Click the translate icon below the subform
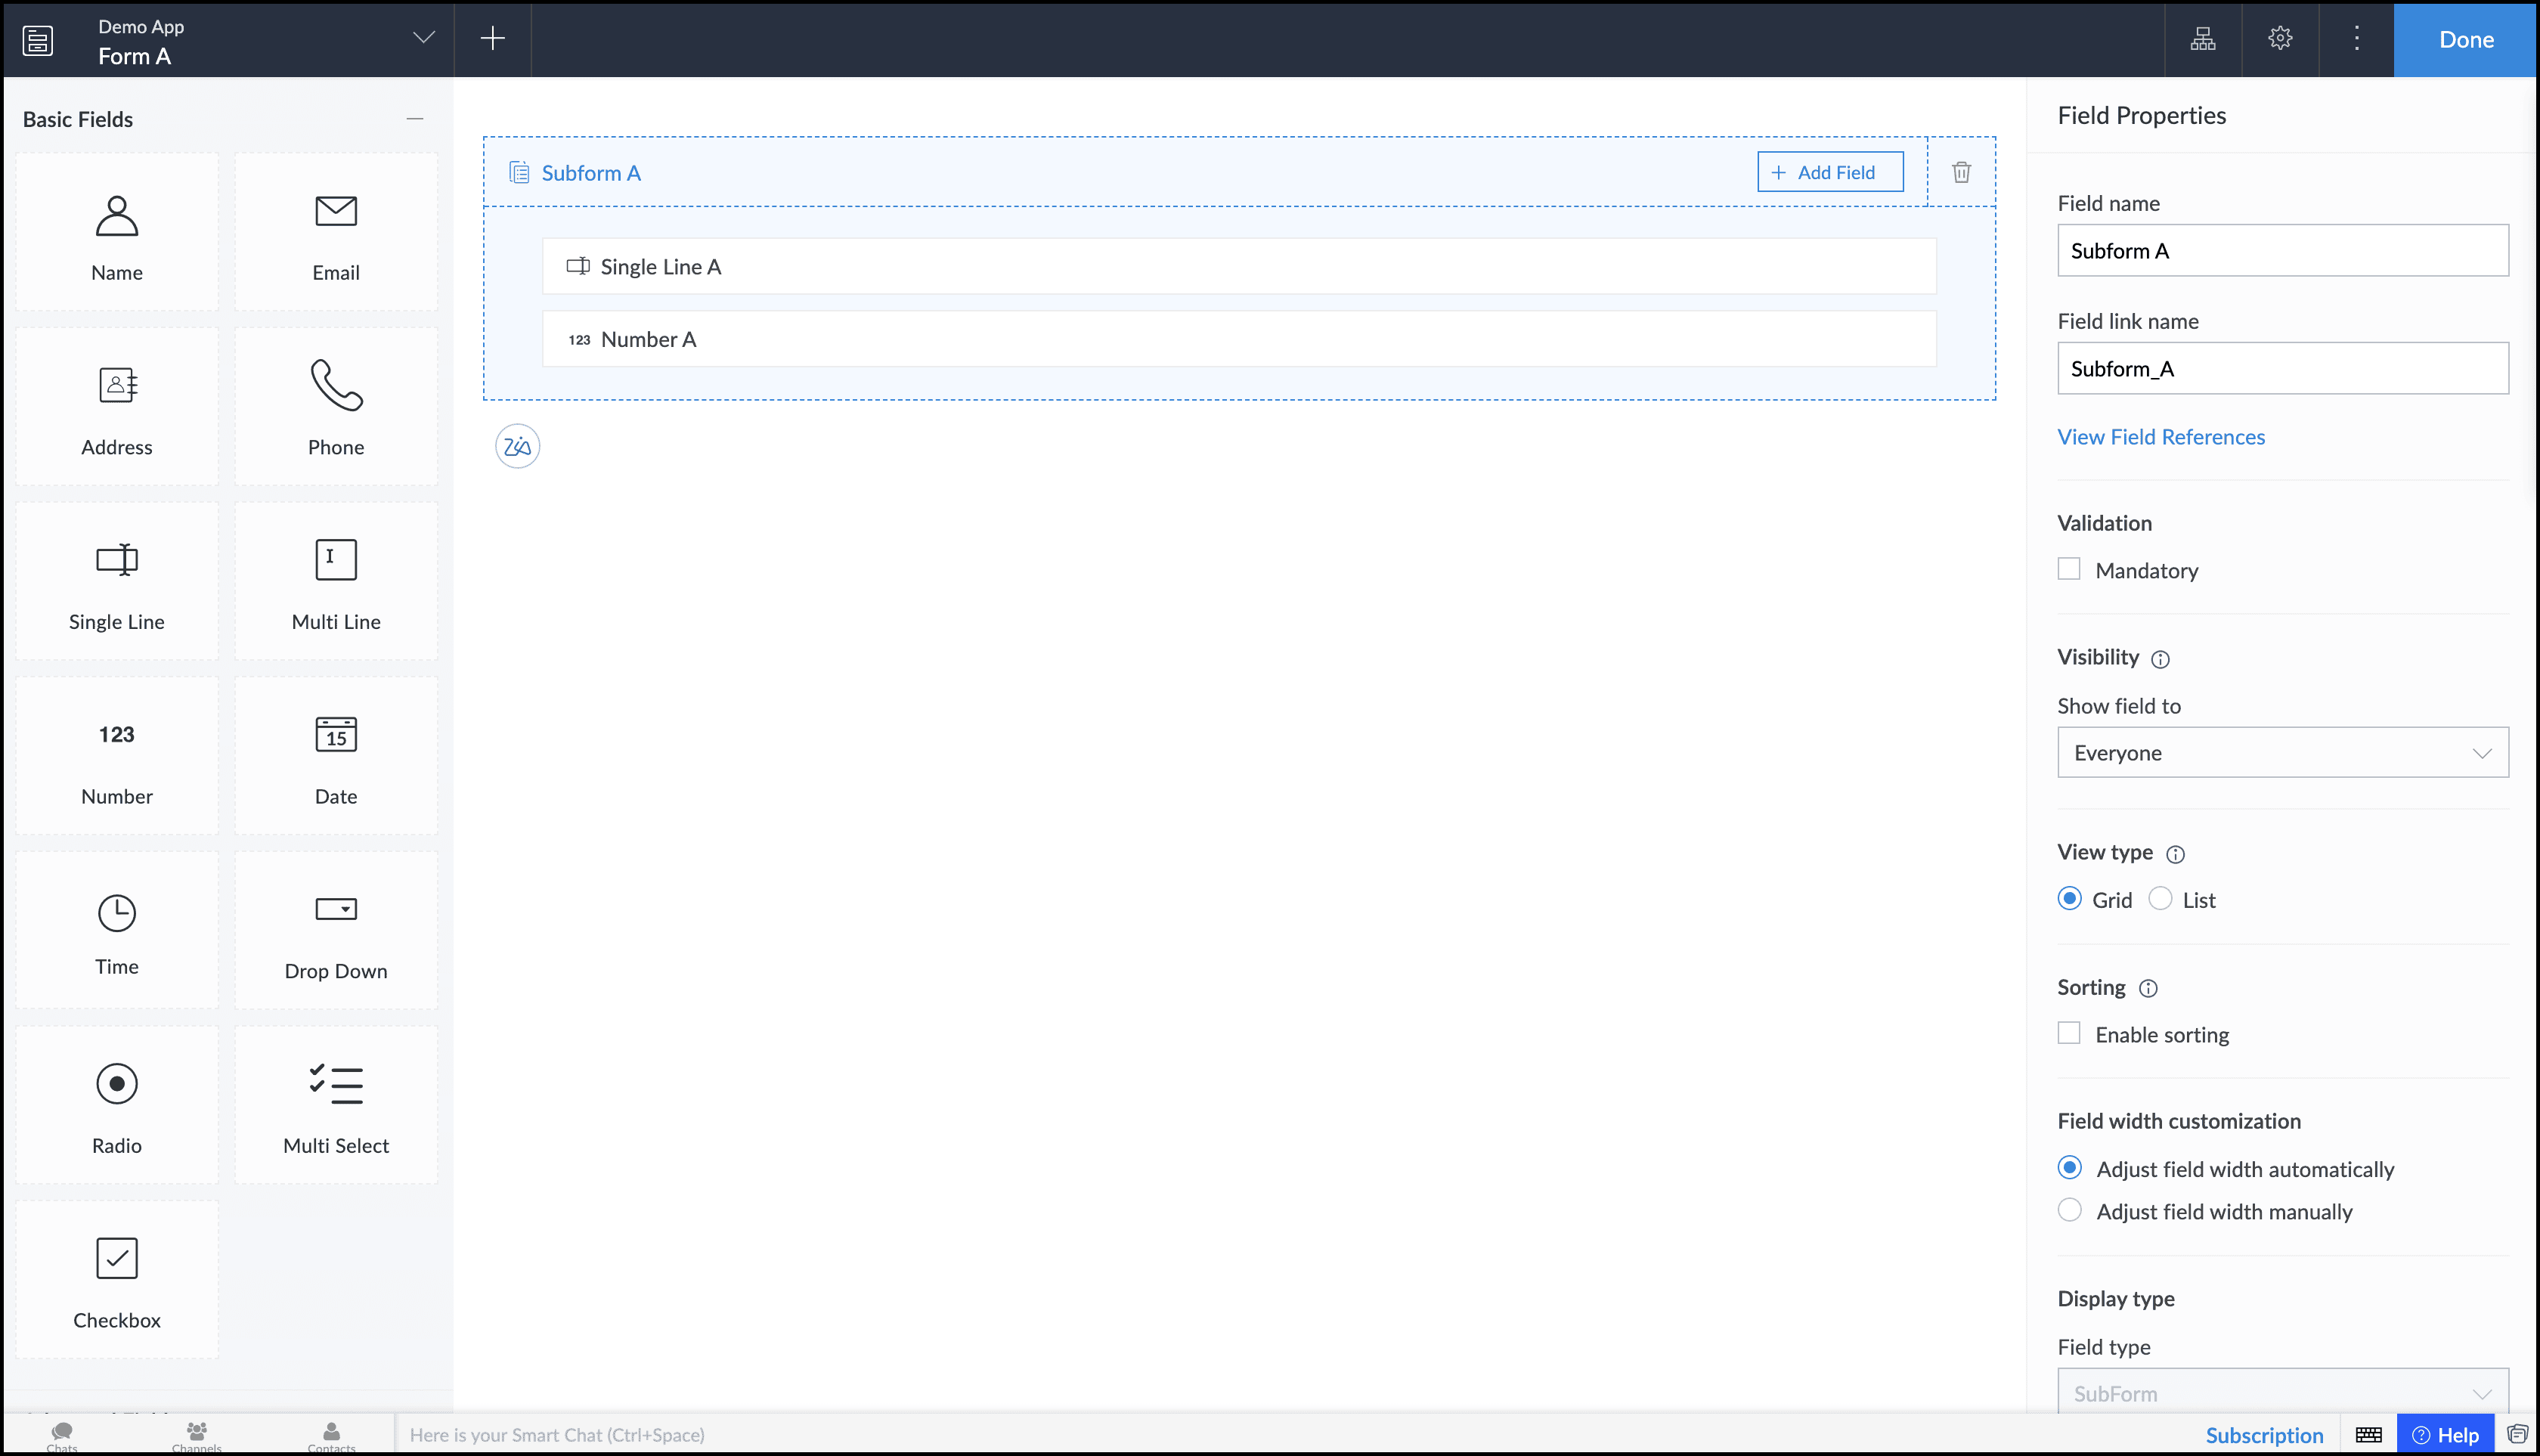Viewport: 2540px width, 1456px height. click(x=517, y=446)
